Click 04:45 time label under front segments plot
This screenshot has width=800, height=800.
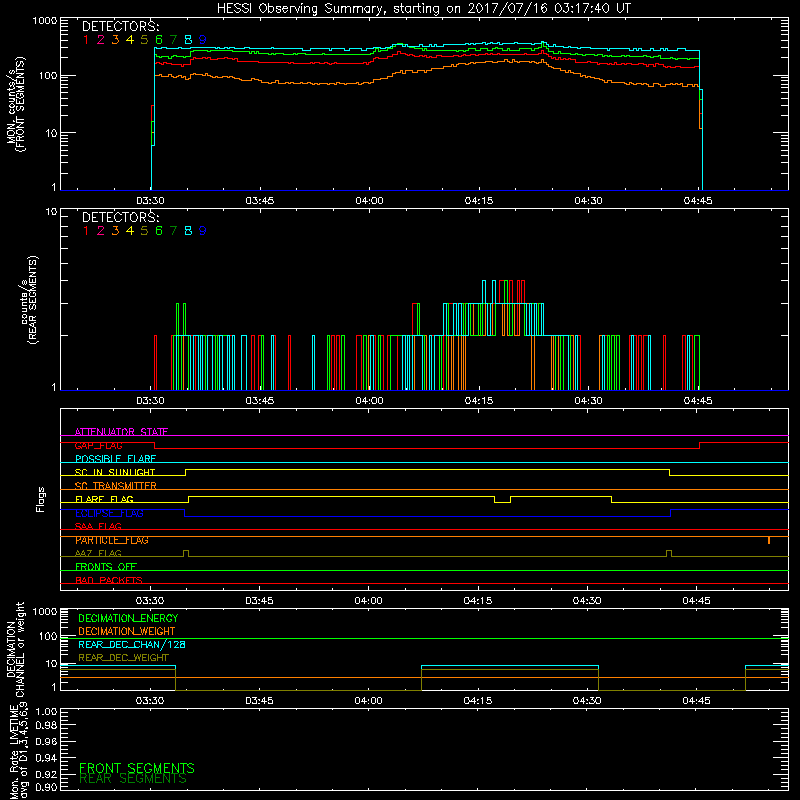click(698, 201)
